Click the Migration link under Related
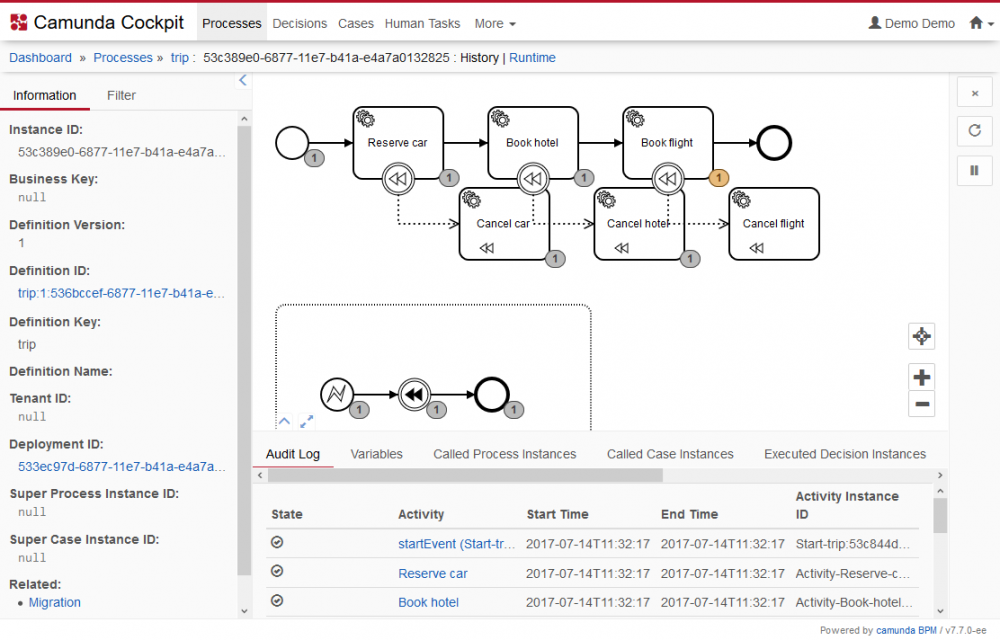The image size is (1000, 640). pyautogui.click(x=55, y=602)
